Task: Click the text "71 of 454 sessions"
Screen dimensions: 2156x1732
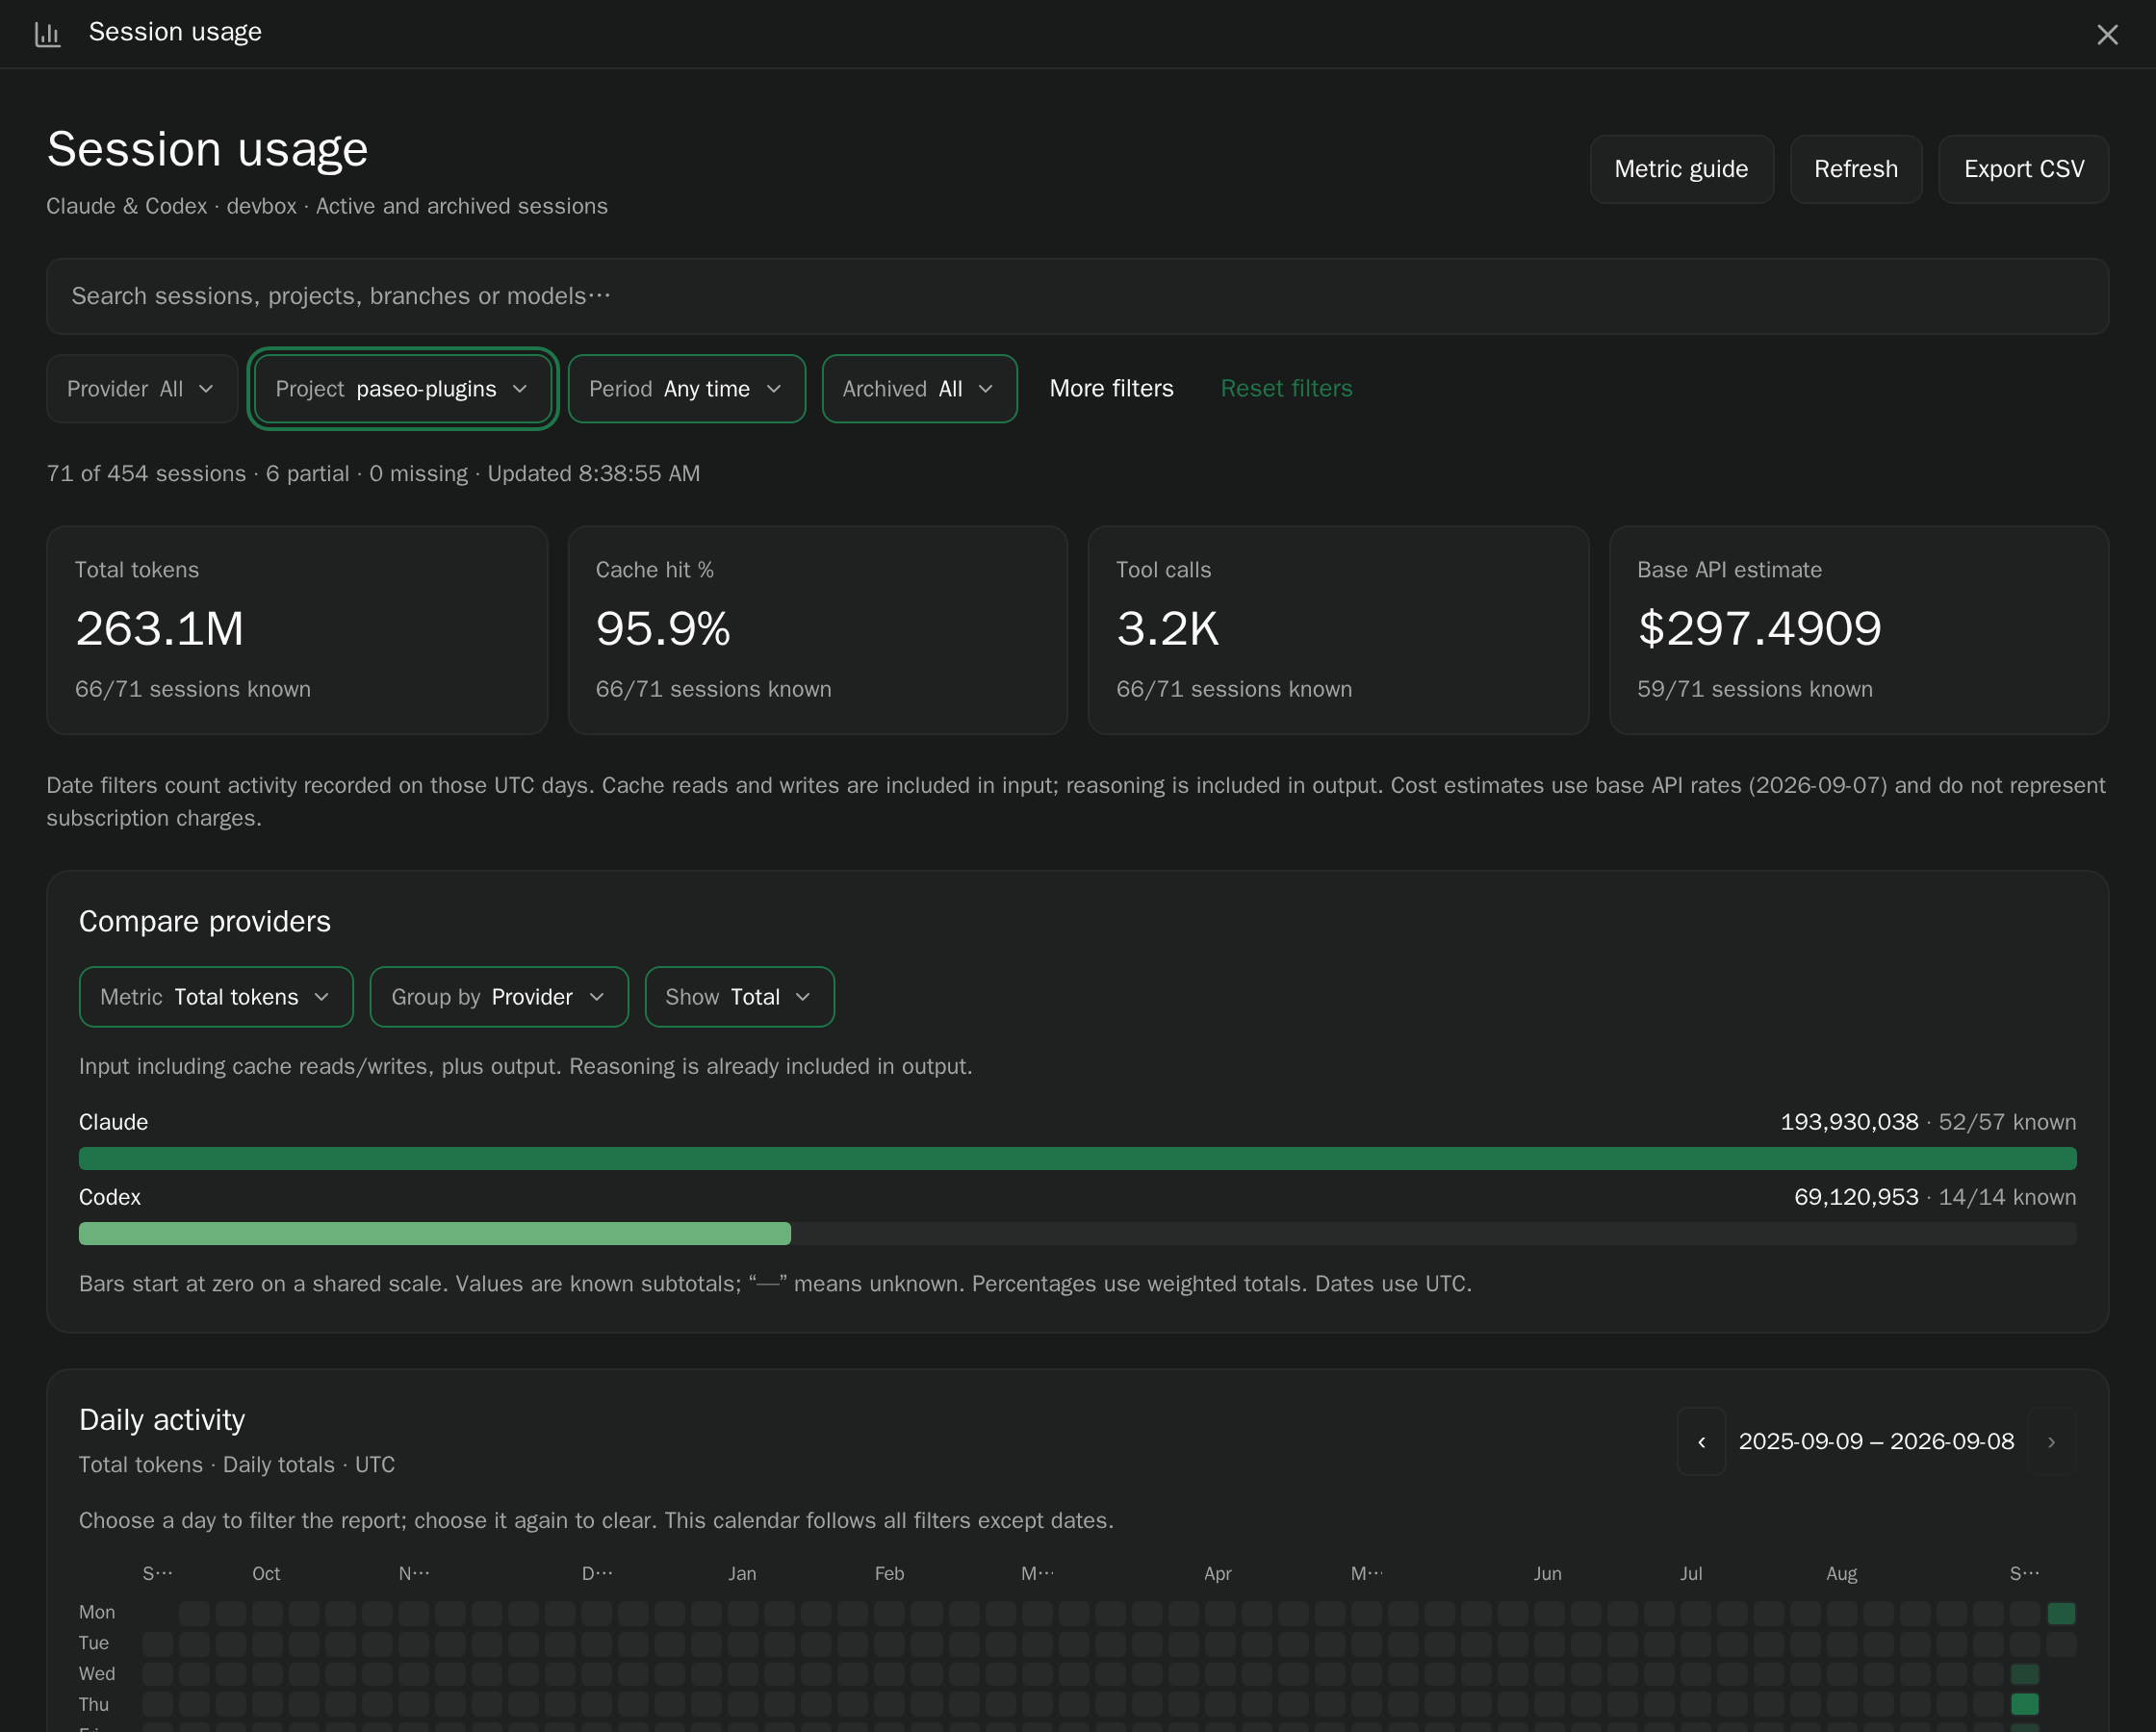Action: pos(146,474)
